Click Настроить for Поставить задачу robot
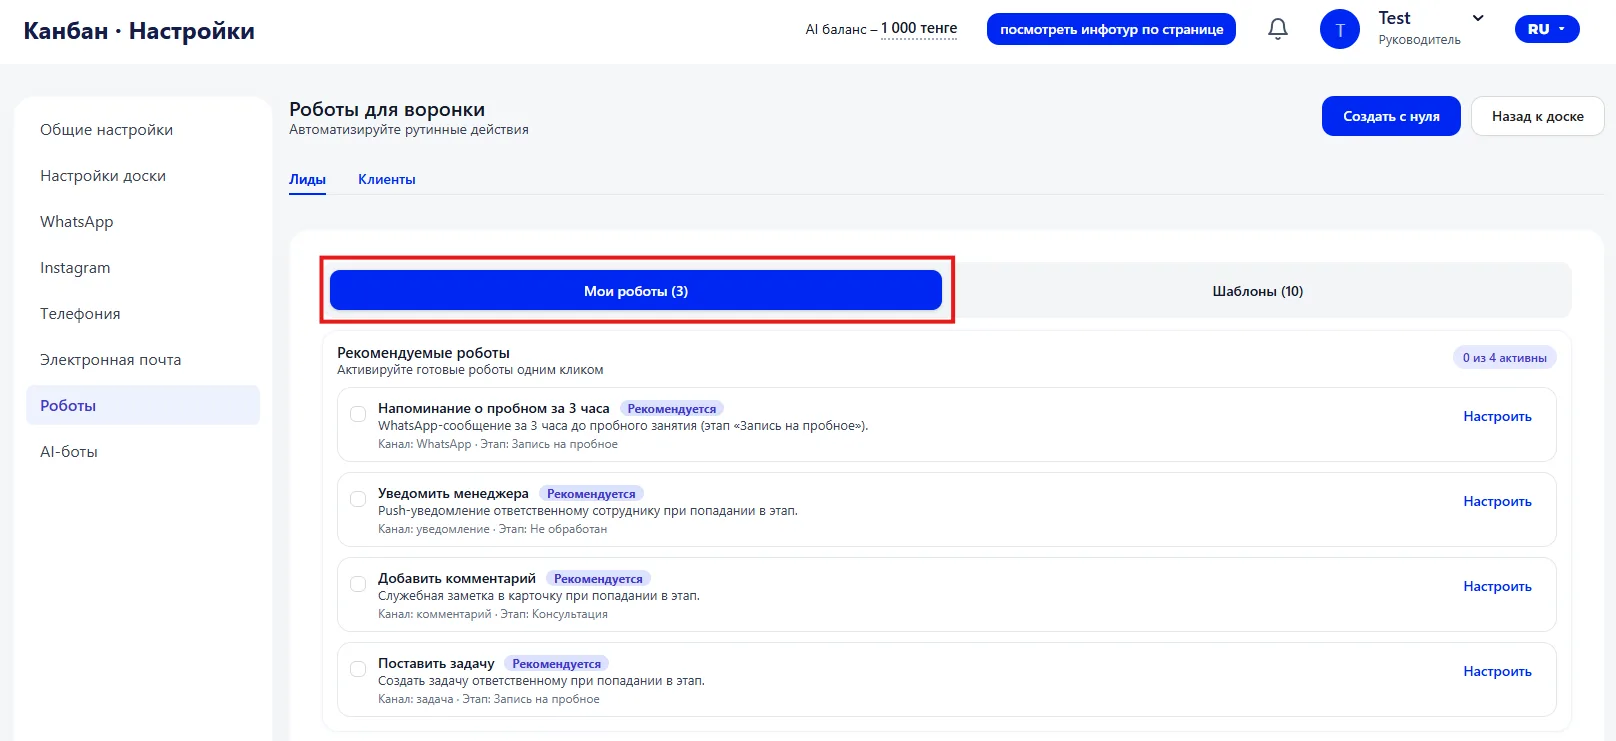This screenshot has width=1616, height=741. coord(1497,671)
